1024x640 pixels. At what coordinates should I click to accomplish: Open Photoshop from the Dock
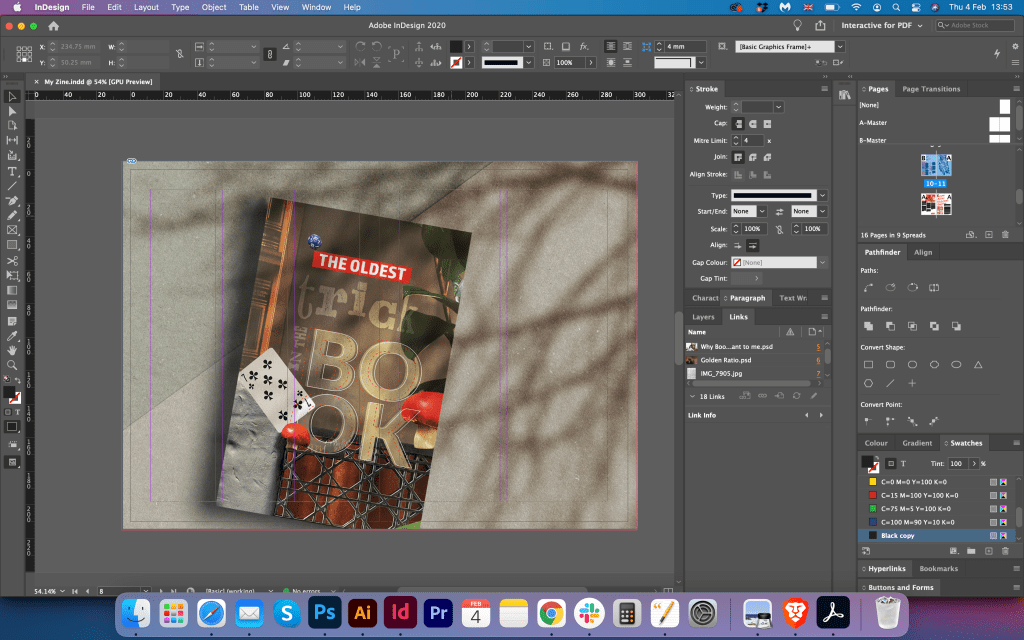tap(325, 612)
